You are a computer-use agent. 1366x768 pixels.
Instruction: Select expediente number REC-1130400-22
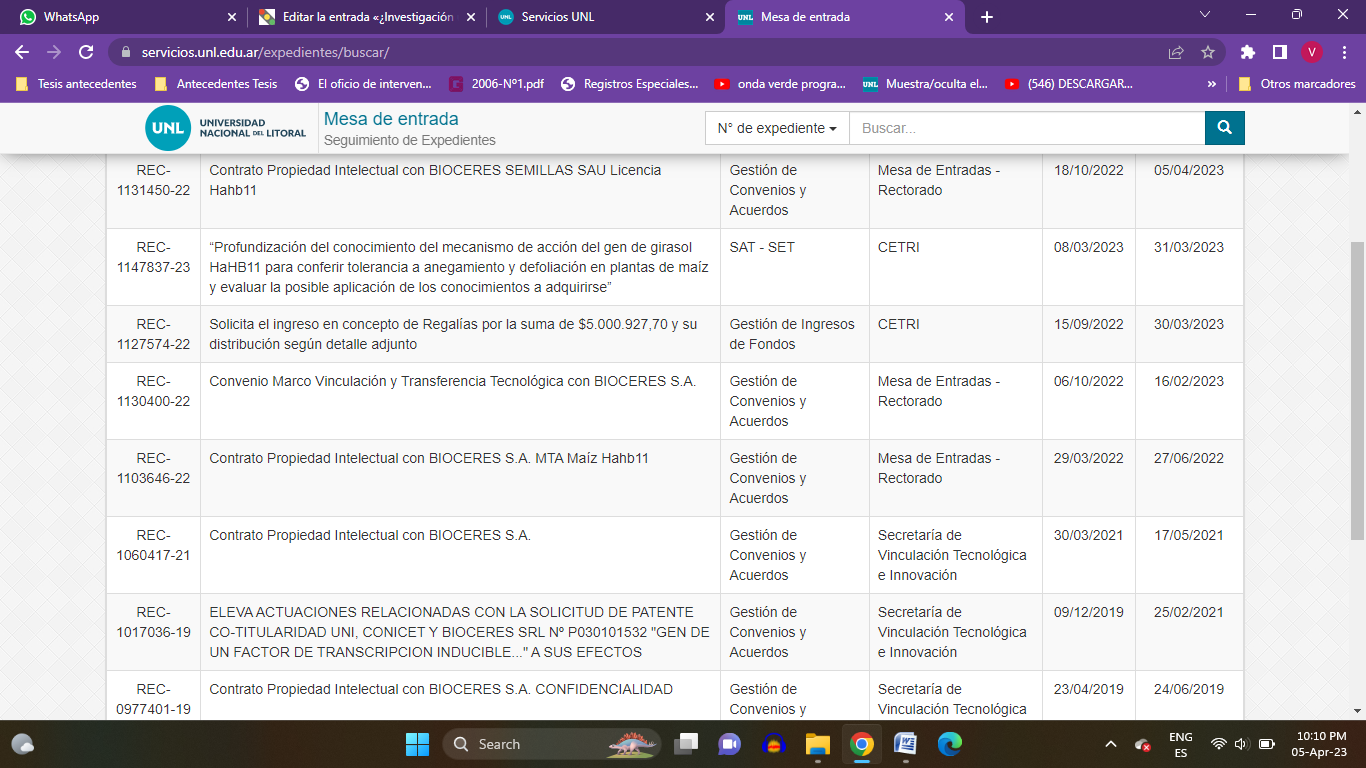pyautogui.click(x=153, y=391)
